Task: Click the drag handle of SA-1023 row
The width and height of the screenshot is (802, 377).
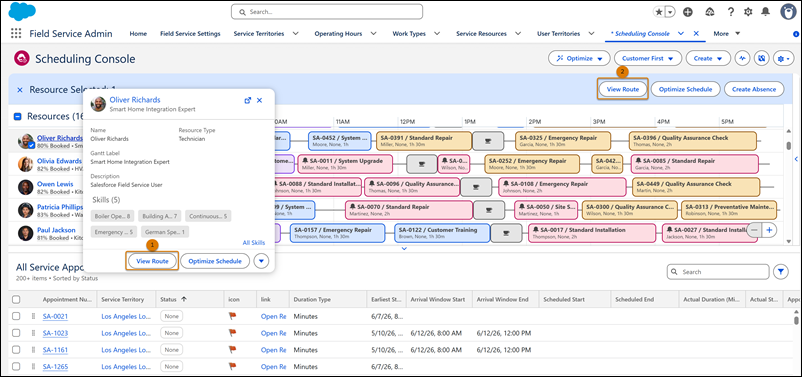Action: (x=33, y=333)
